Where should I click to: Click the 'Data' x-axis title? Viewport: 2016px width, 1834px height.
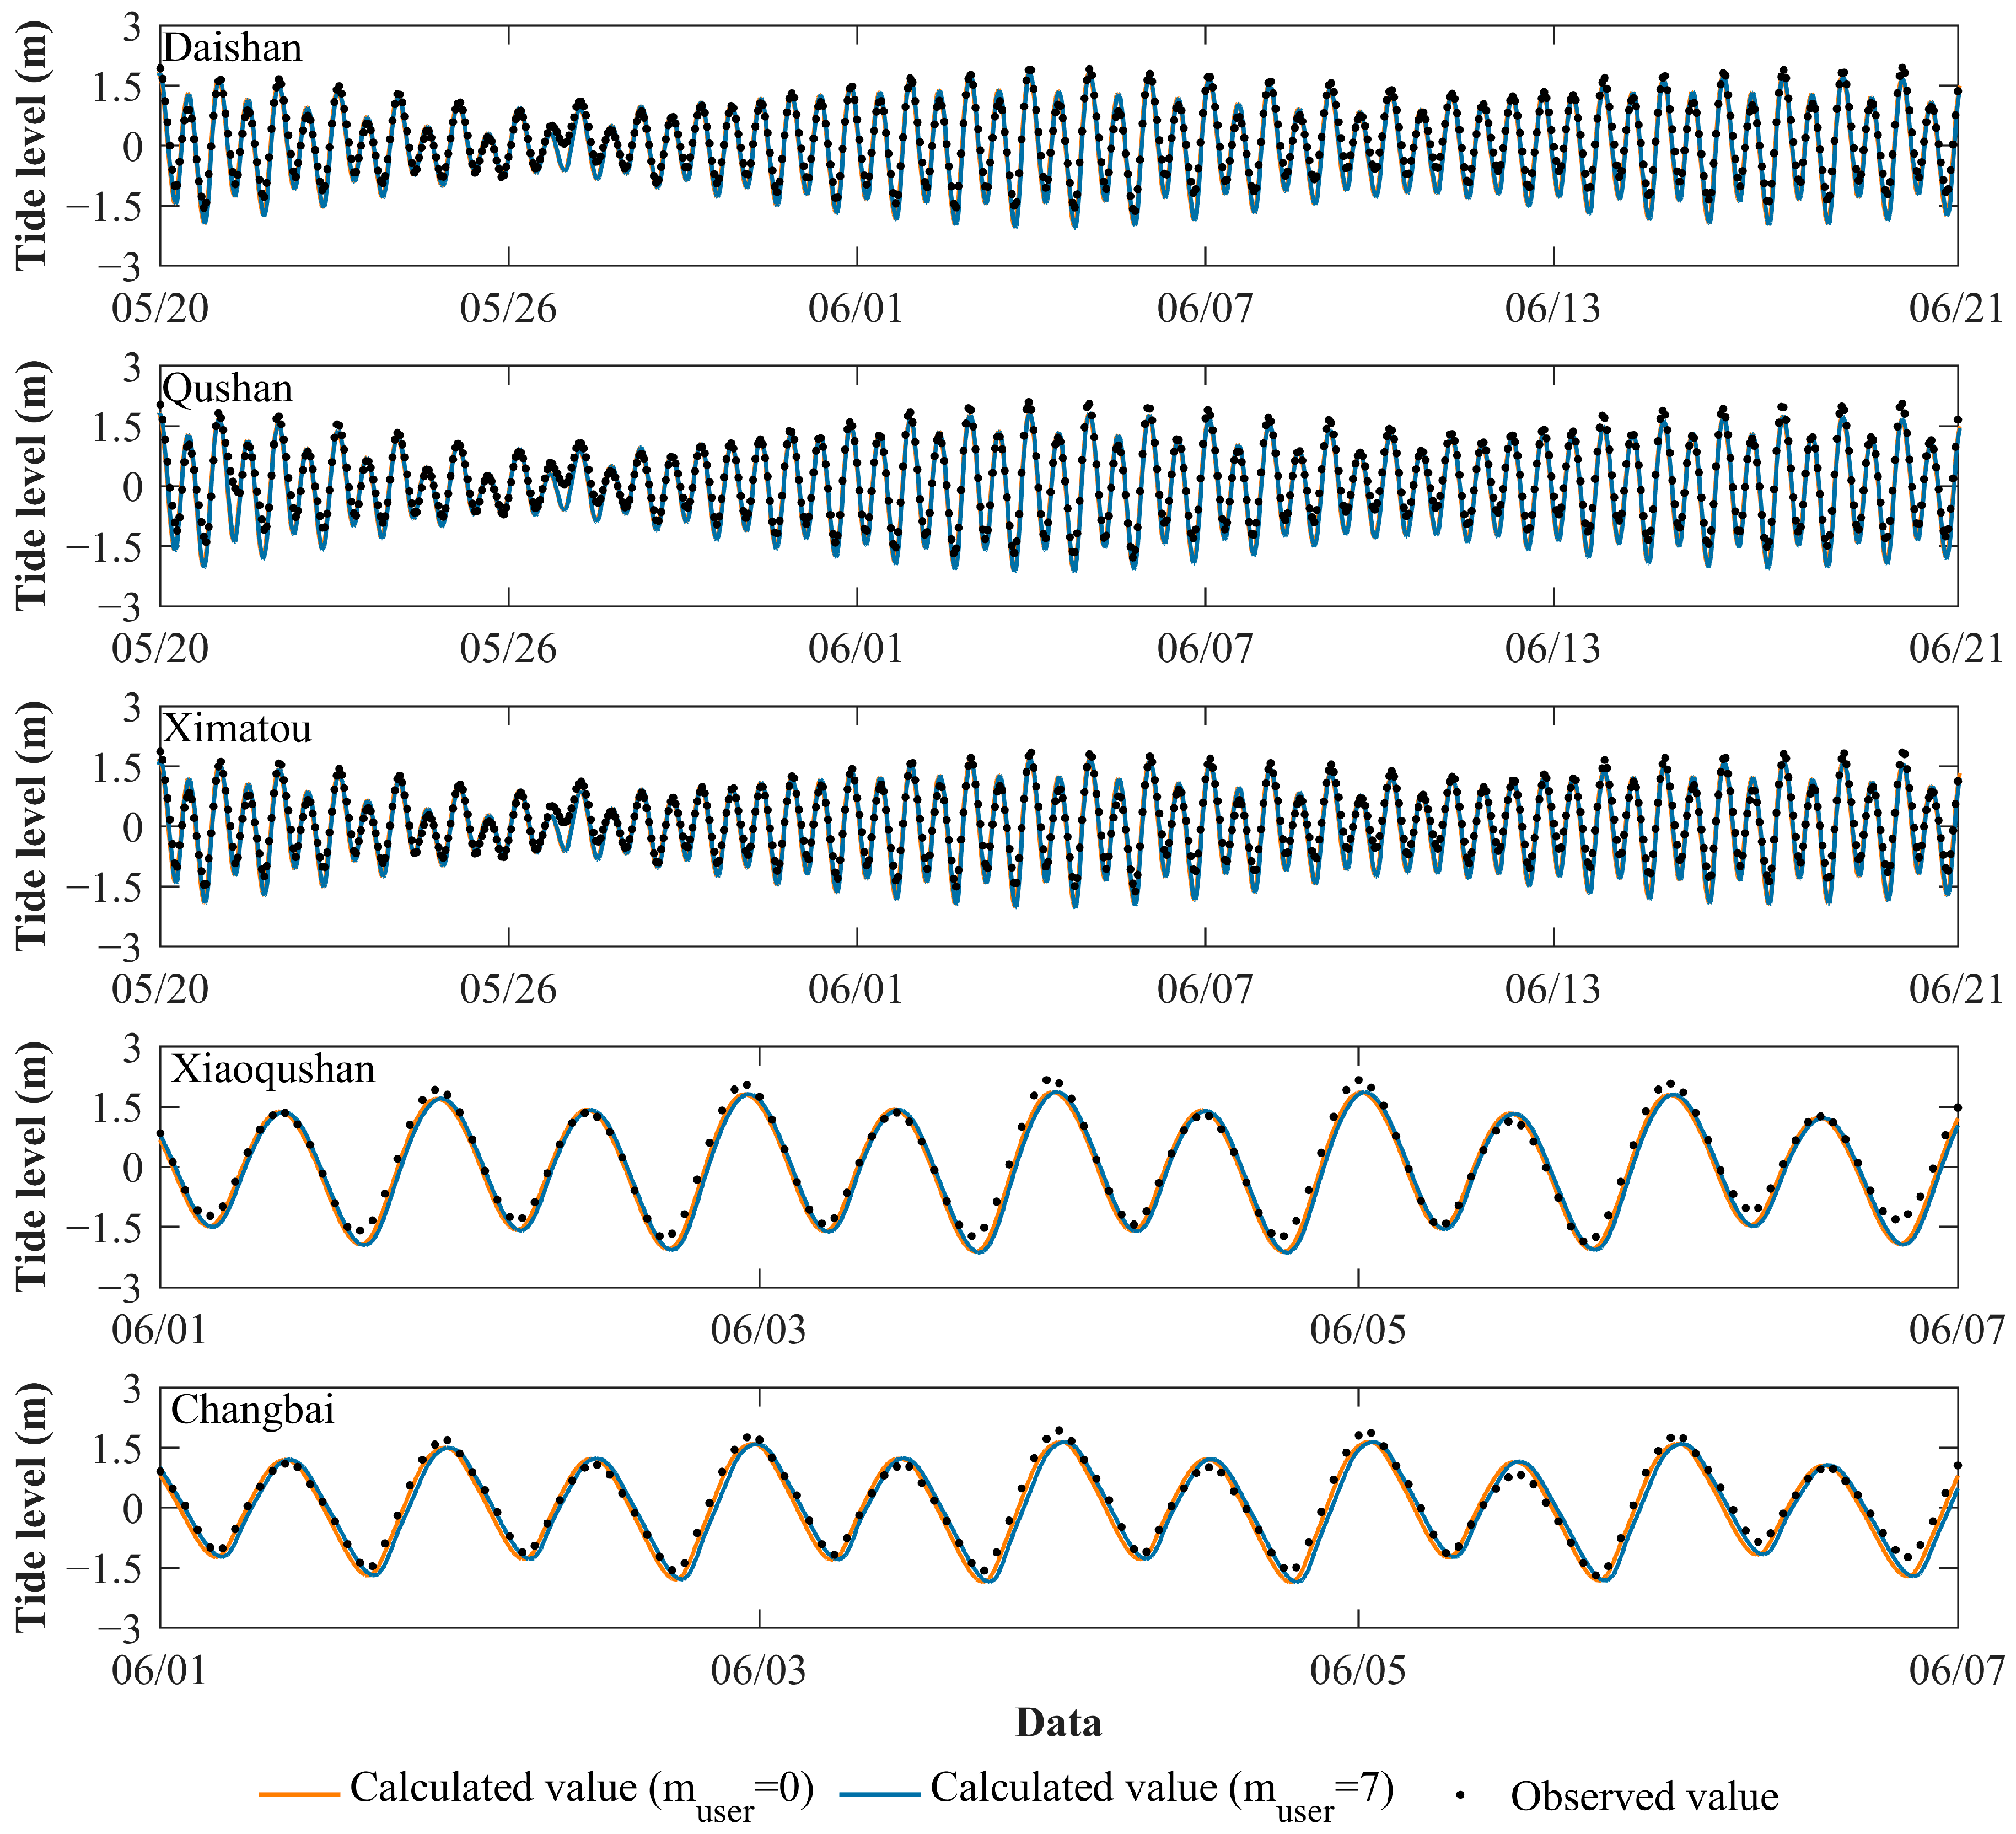point(1058,1722)
